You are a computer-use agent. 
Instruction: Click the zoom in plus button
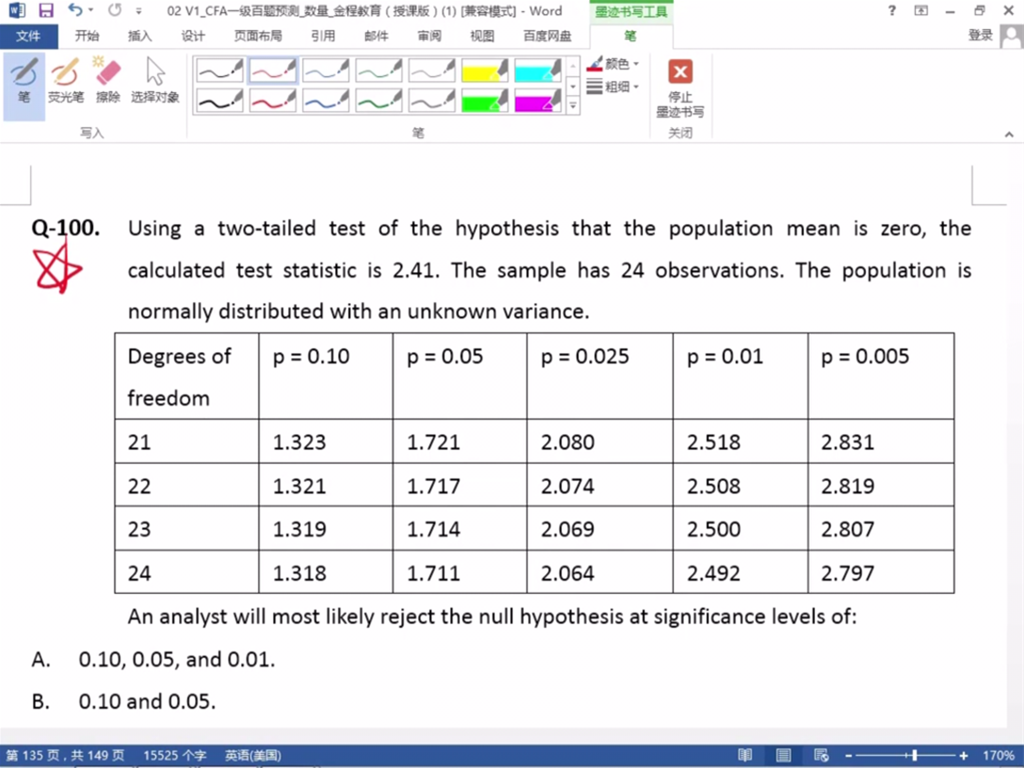pos(963,755)
